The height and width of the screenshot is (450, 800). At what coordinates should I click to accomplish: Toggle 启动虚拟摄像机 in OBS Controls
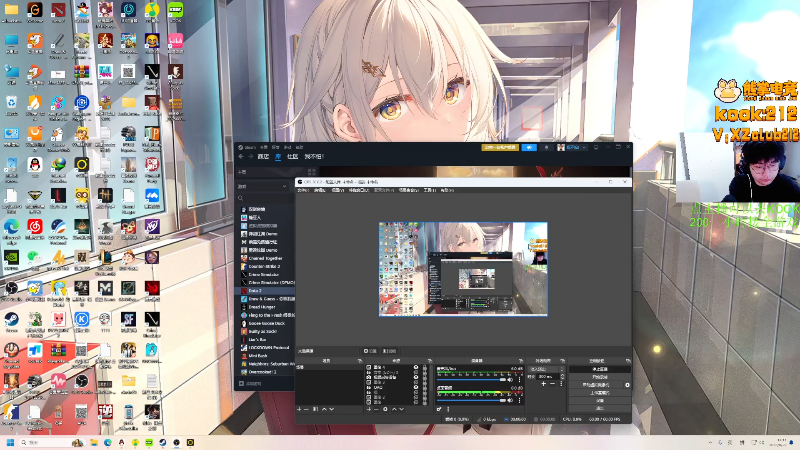(595, 385)
